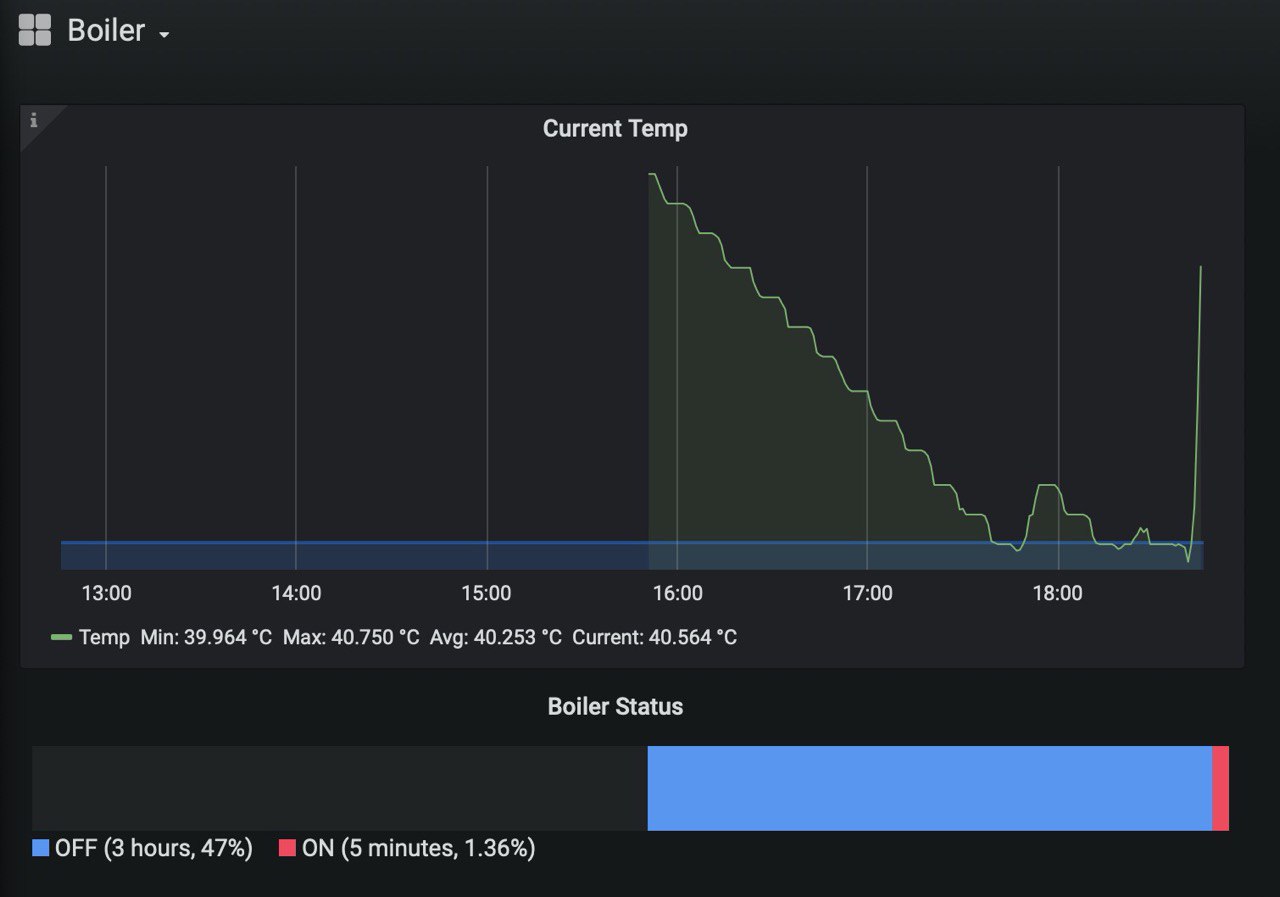Image resolution: width=1280 pixels, height=897 pixels.
Task: Click the 17:00 time axis label
Action: pos(867,593)
